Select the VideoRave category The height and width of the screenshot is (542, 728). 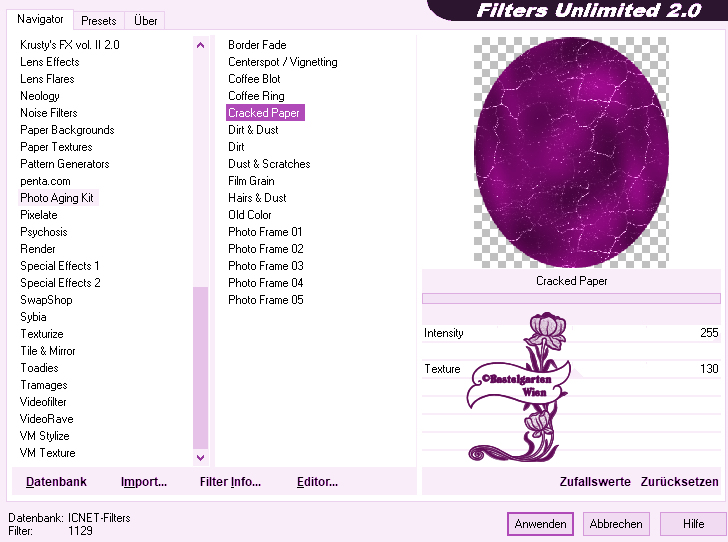(46, 419)
